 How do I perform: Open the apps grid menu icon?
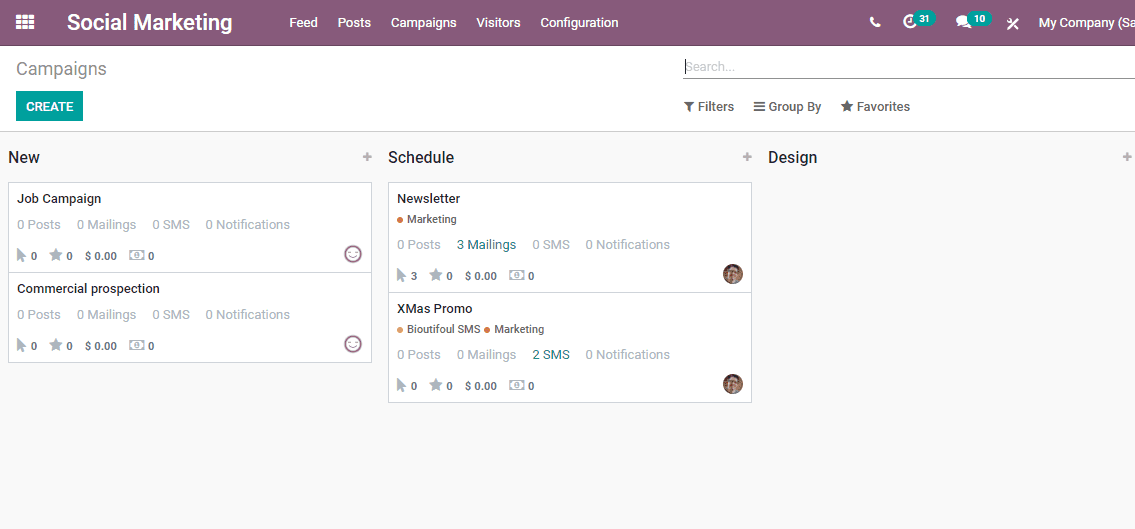point(25,22)
